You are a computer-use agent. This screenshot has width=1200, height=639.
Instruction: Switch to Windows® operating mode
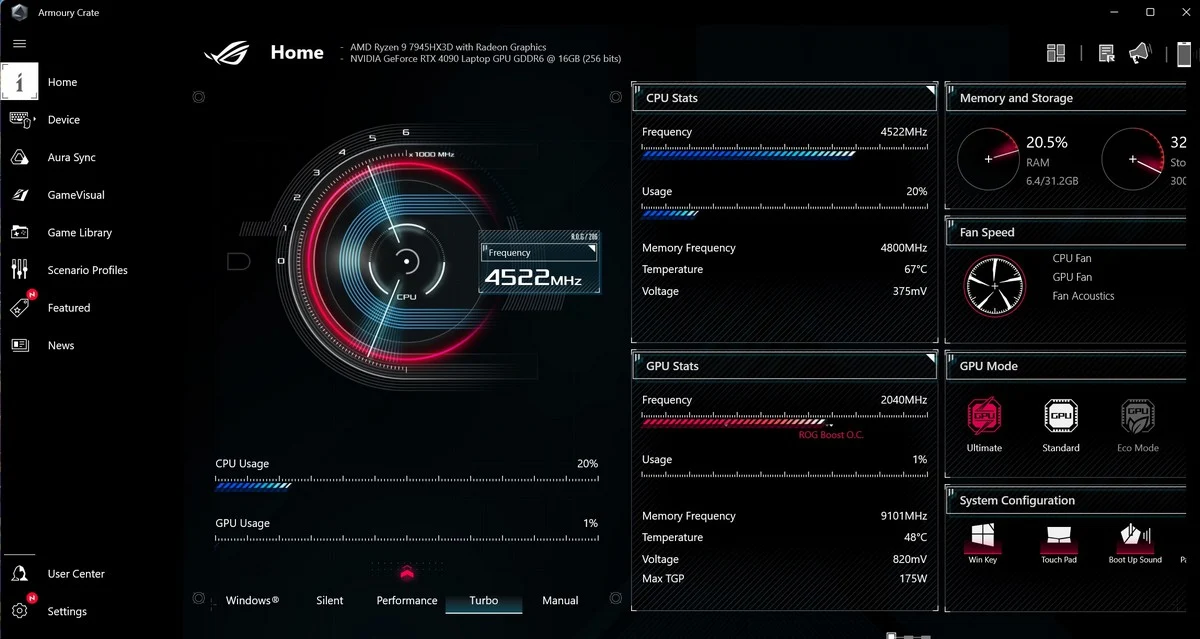click(x=252, y=600)
